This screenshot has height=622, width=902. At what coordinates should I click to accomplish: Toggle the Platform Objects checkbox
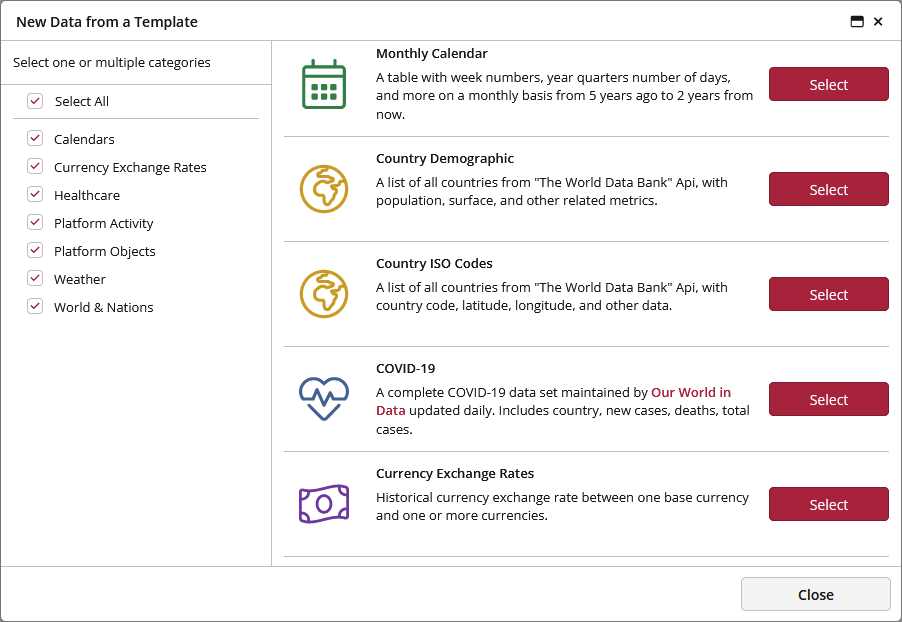pyautogui.click(x=35, y=251)
